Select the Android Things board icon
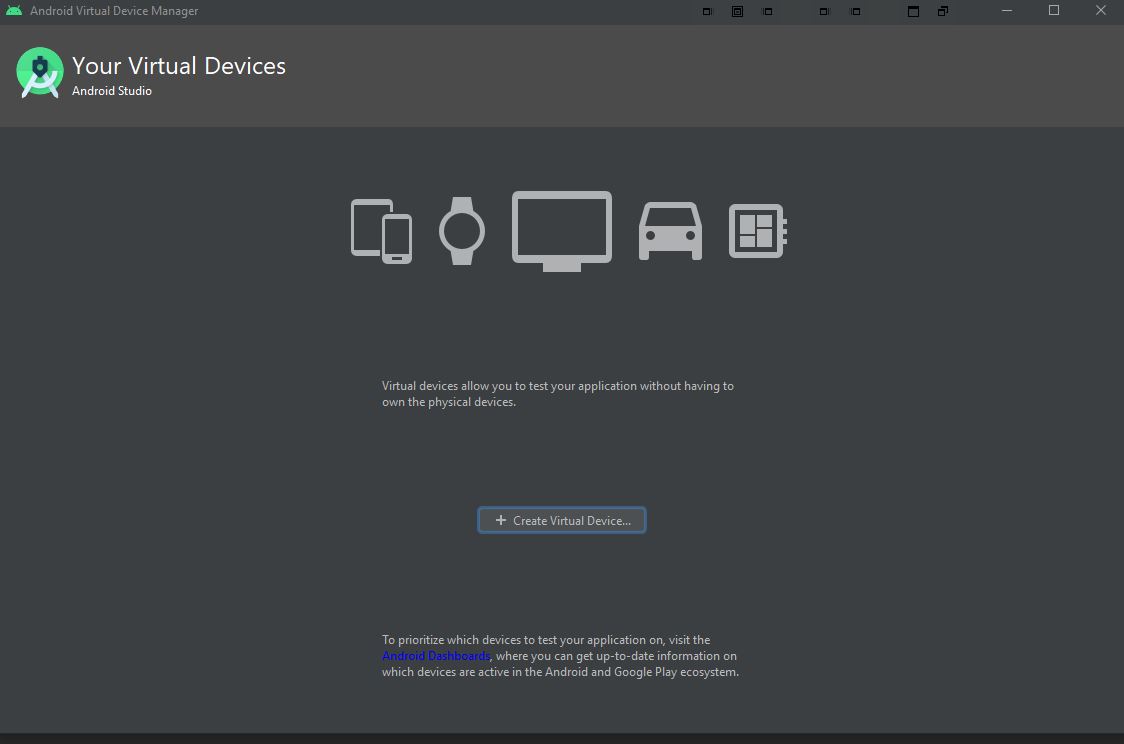Viewport: 1124px width, 744px height. [758, 231]
